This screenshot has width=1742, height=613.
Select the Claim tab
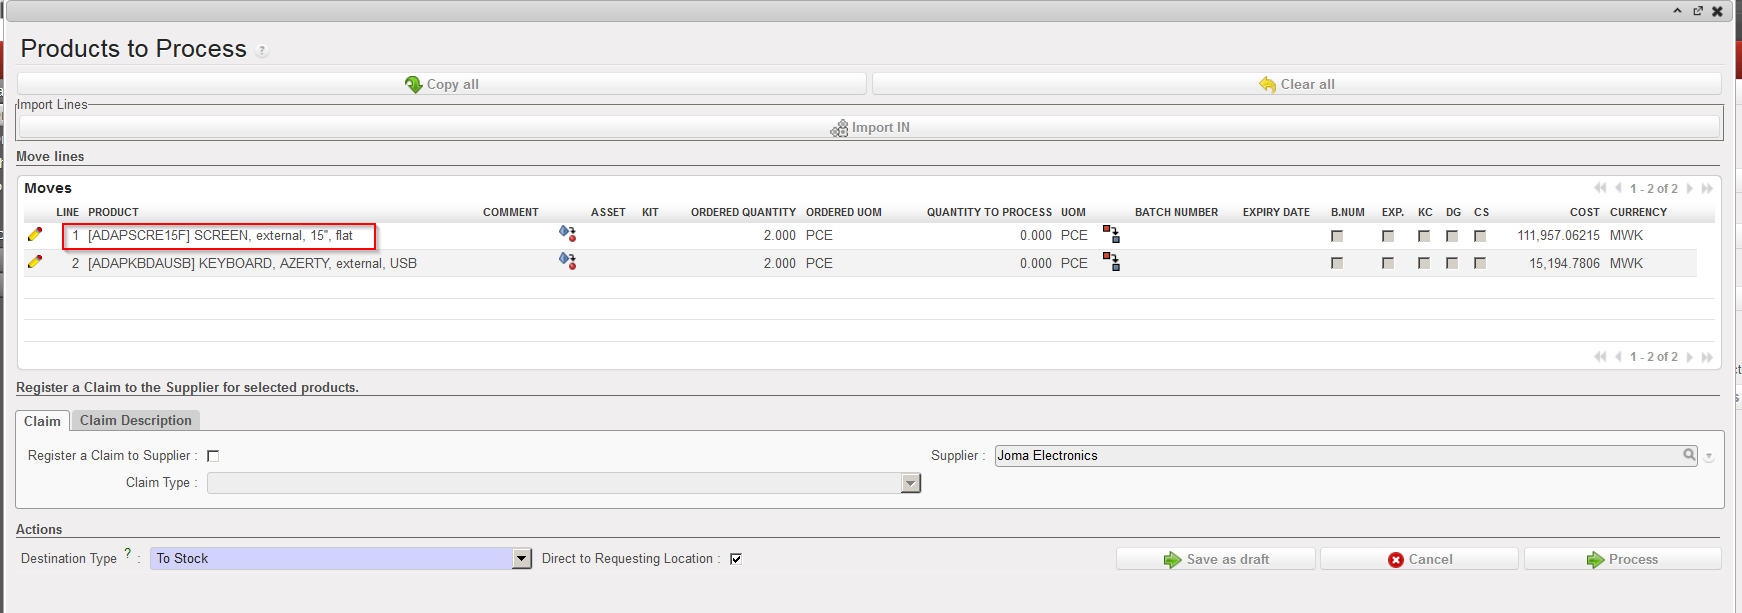42,421
